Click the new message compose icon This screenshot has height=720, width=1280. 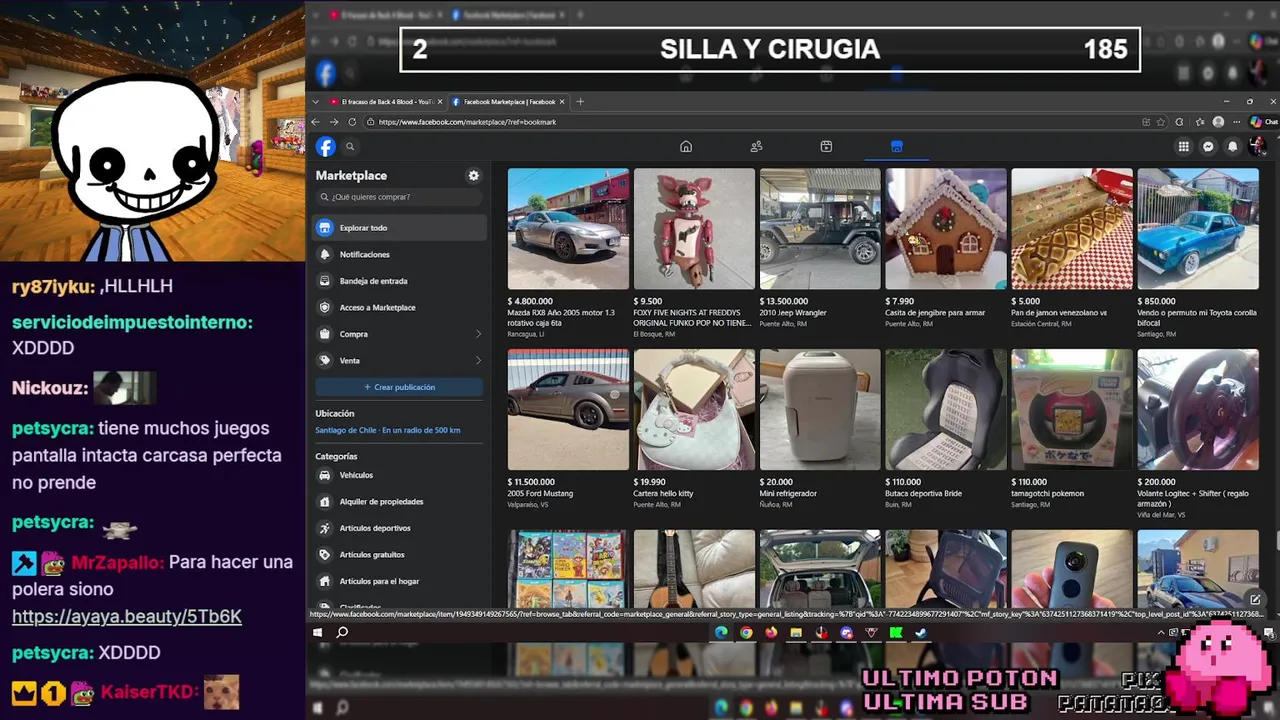pyautogui.click(x=1255, y=600)
